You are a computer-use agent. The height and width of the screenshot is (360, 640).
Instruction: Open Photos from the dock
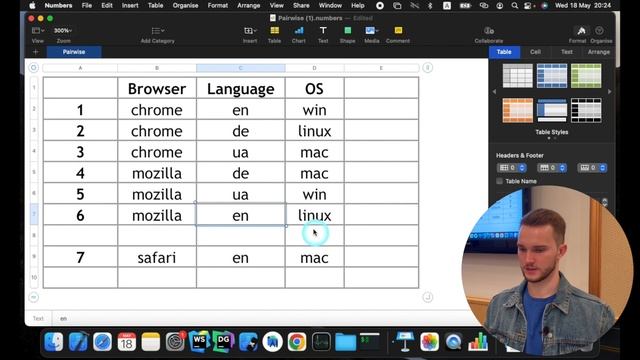429,341
